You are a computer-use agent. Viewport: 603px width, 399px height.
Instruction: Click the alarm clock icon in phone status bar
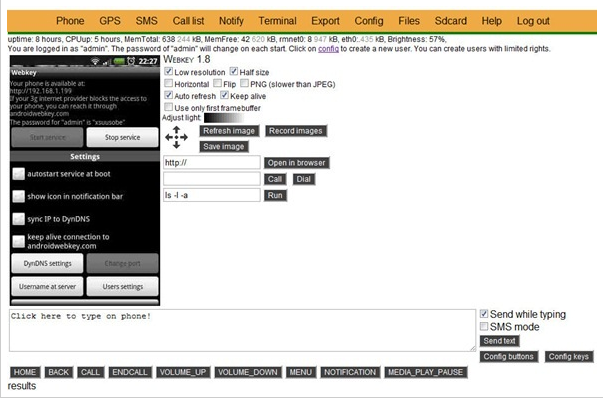[x=131, y=61]
